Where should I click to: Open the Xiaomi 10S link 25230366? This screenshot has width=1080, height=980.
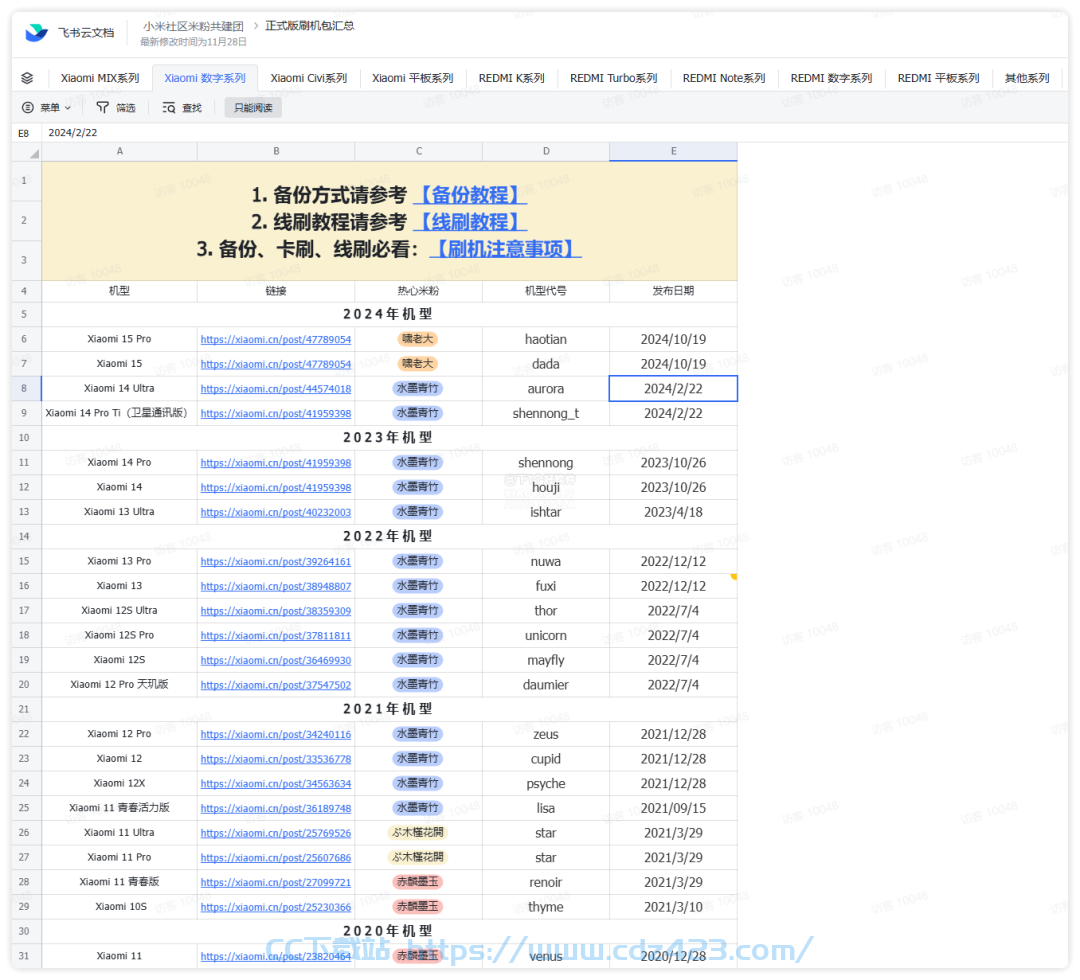pyautogui.click(x=276, y=908)
